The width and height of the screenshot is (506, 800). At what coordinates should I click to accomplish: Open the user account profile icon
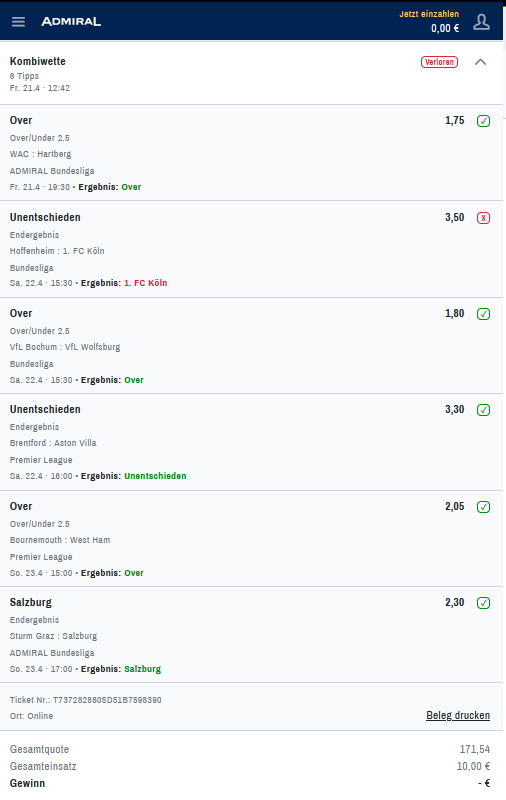[x=482, y=21]
